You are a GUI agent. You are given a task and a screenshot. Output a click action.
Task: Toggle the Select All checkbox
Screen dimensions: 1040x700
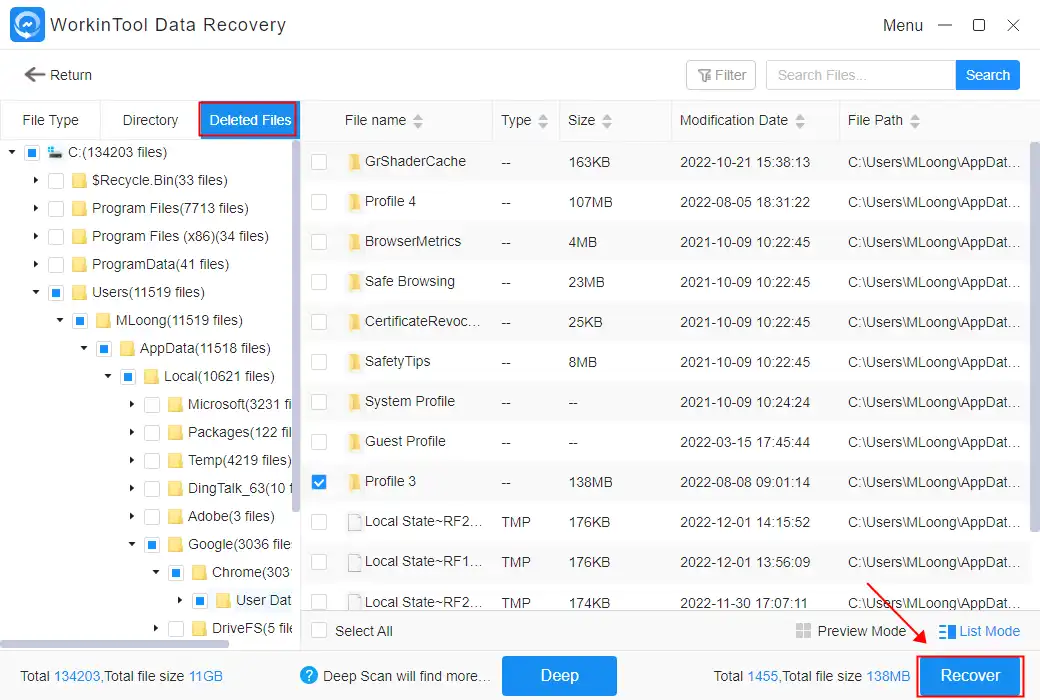tap(319, 630)
